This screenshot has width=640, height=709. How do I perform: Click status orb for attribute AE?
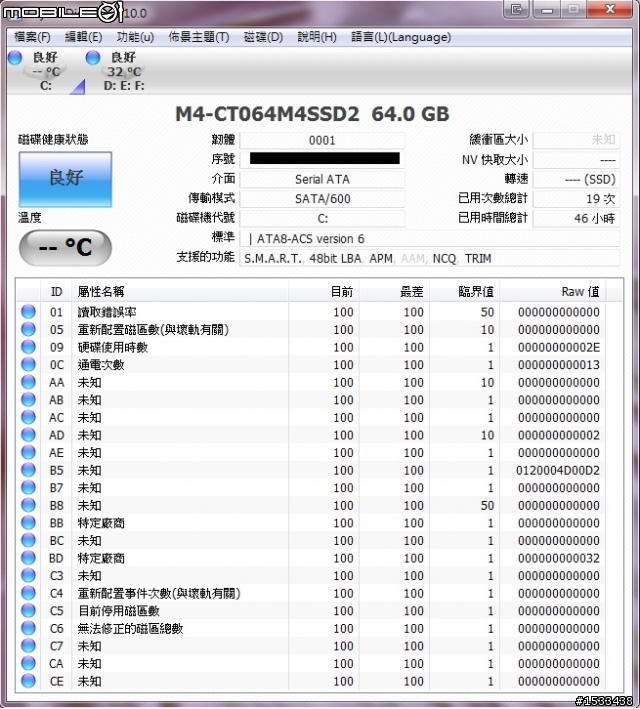(28, 453)
